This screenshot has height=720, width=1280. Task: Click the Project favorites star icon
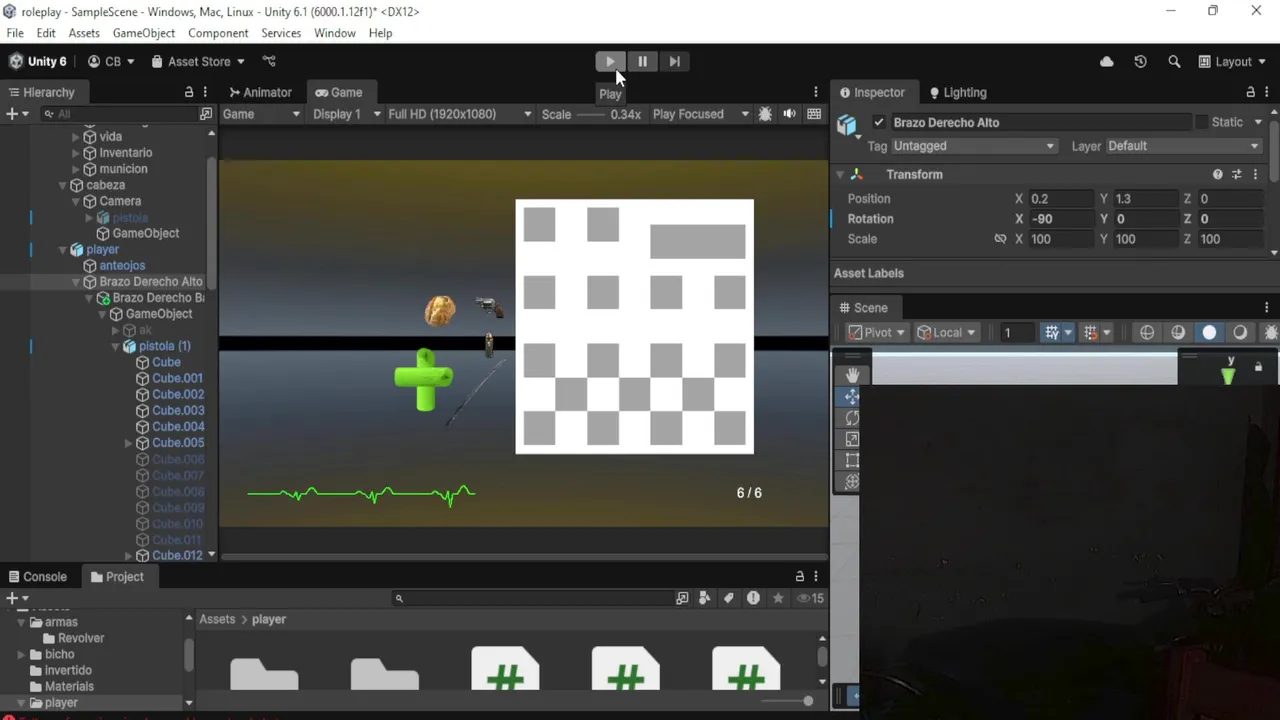(x=778, y=598)
